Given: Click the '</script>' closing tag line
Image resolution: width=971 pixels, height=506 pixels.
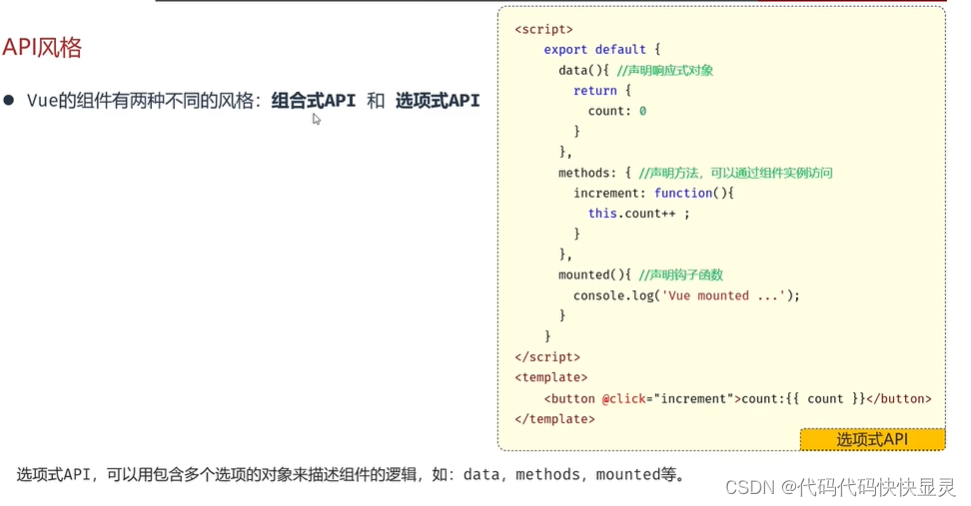Looking at the screenshot, I should point(547,357).
